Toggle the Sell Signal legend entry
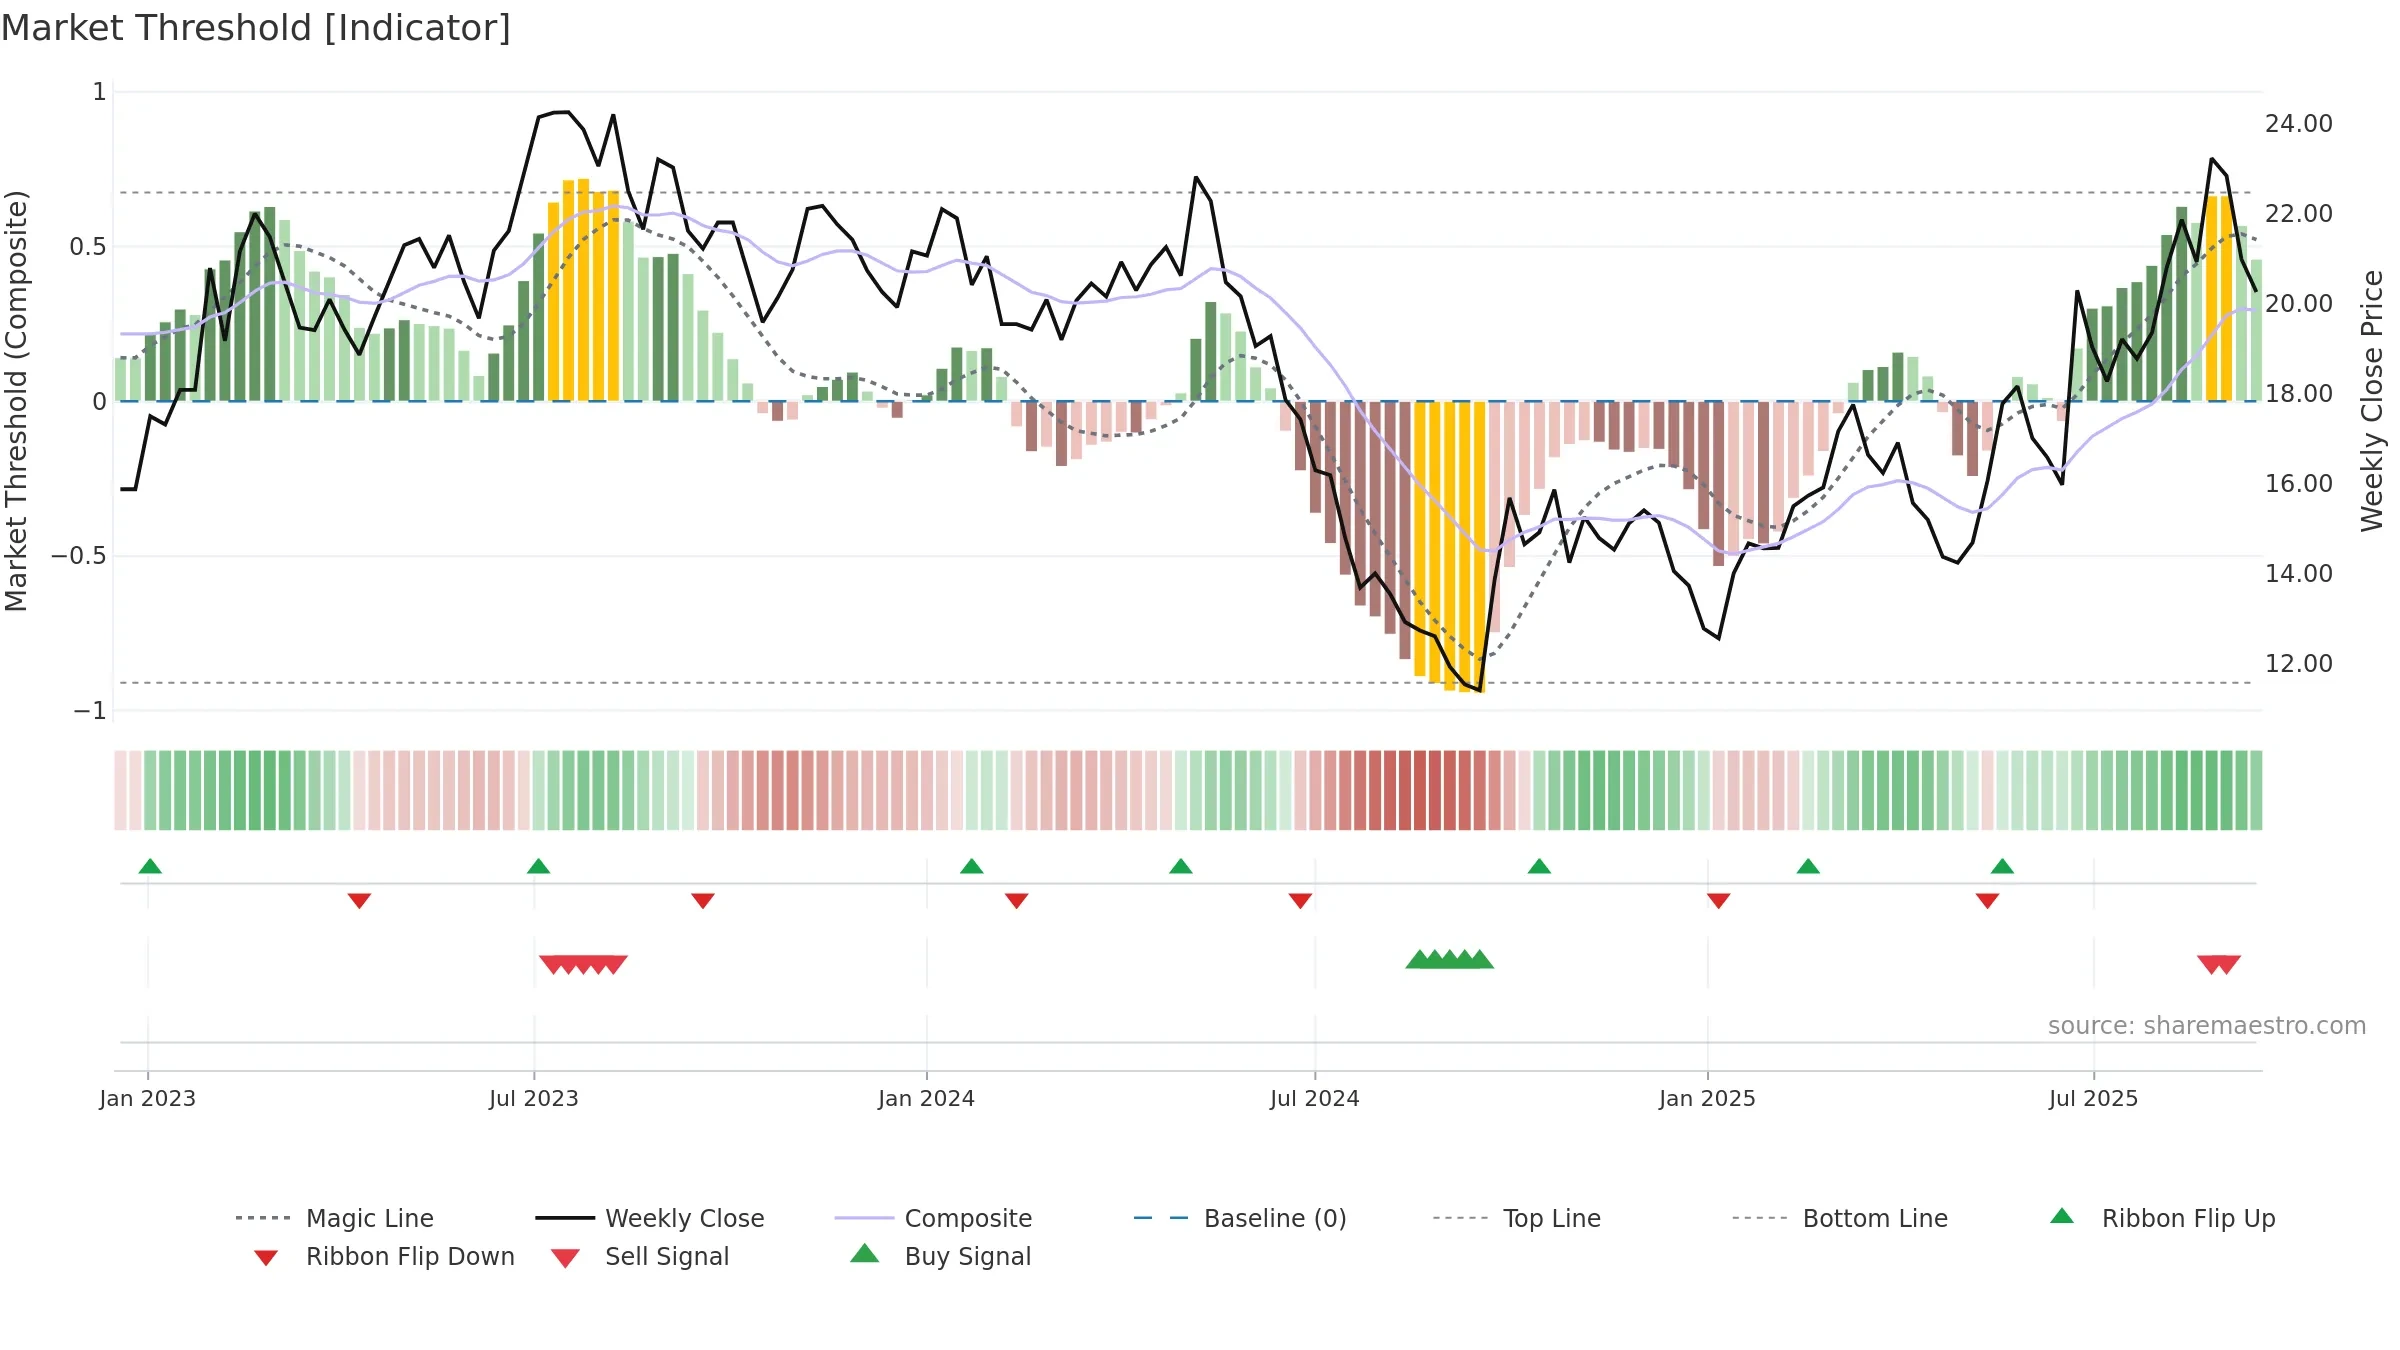The image size is (2400, 1350). click(640, 1256)
